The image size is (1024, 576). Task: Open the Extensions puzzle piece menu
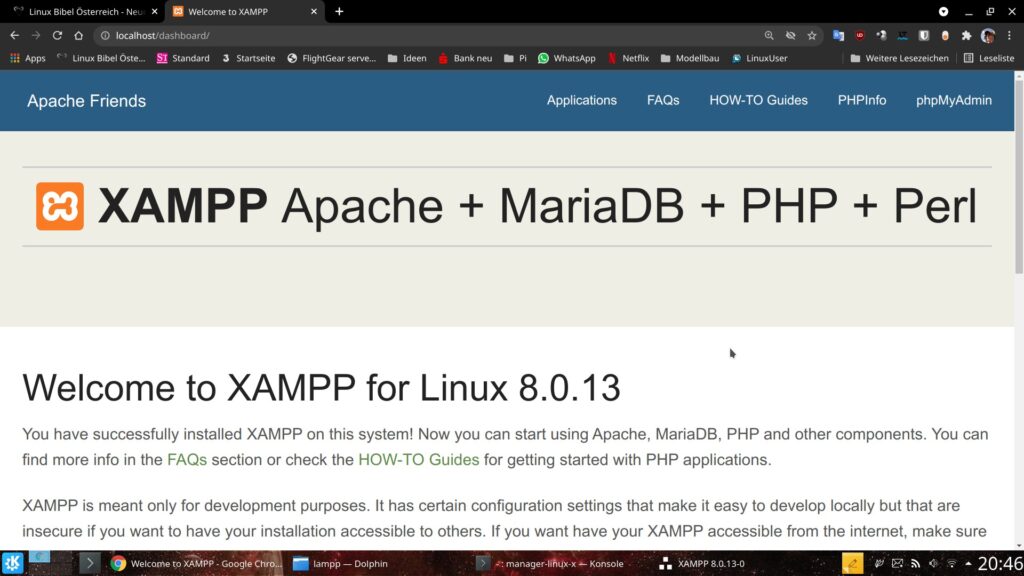point(967,35)
